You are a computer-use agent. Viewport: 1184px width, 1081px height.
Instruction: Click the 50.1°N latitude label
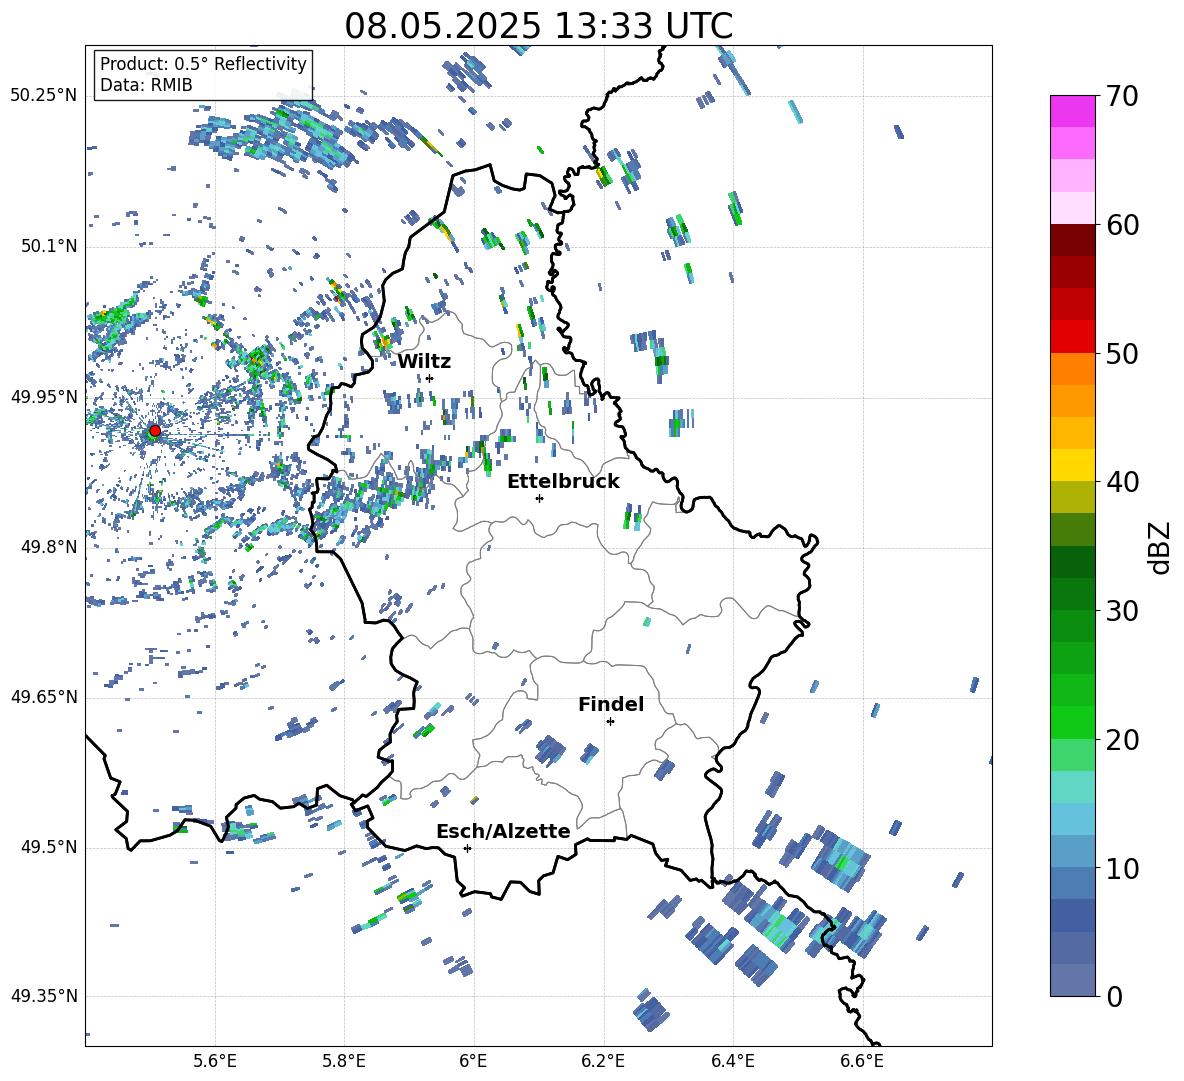point(48,247)
